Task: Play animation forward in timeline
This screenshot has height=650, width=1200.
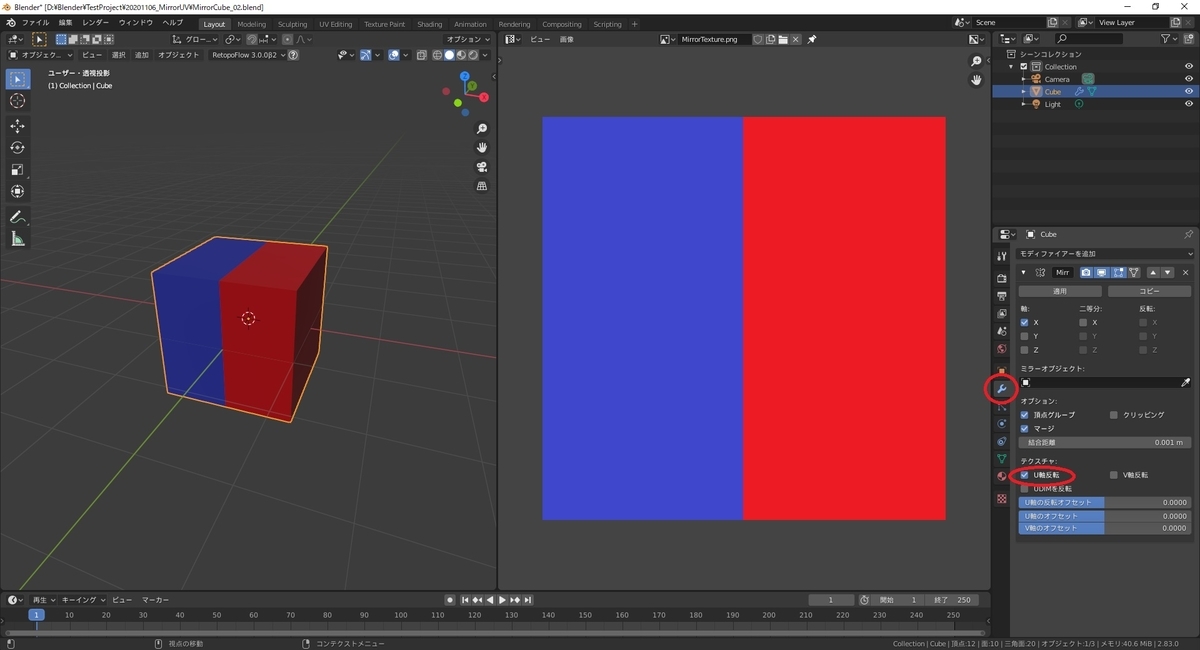Action: click(x=502, y=600)
